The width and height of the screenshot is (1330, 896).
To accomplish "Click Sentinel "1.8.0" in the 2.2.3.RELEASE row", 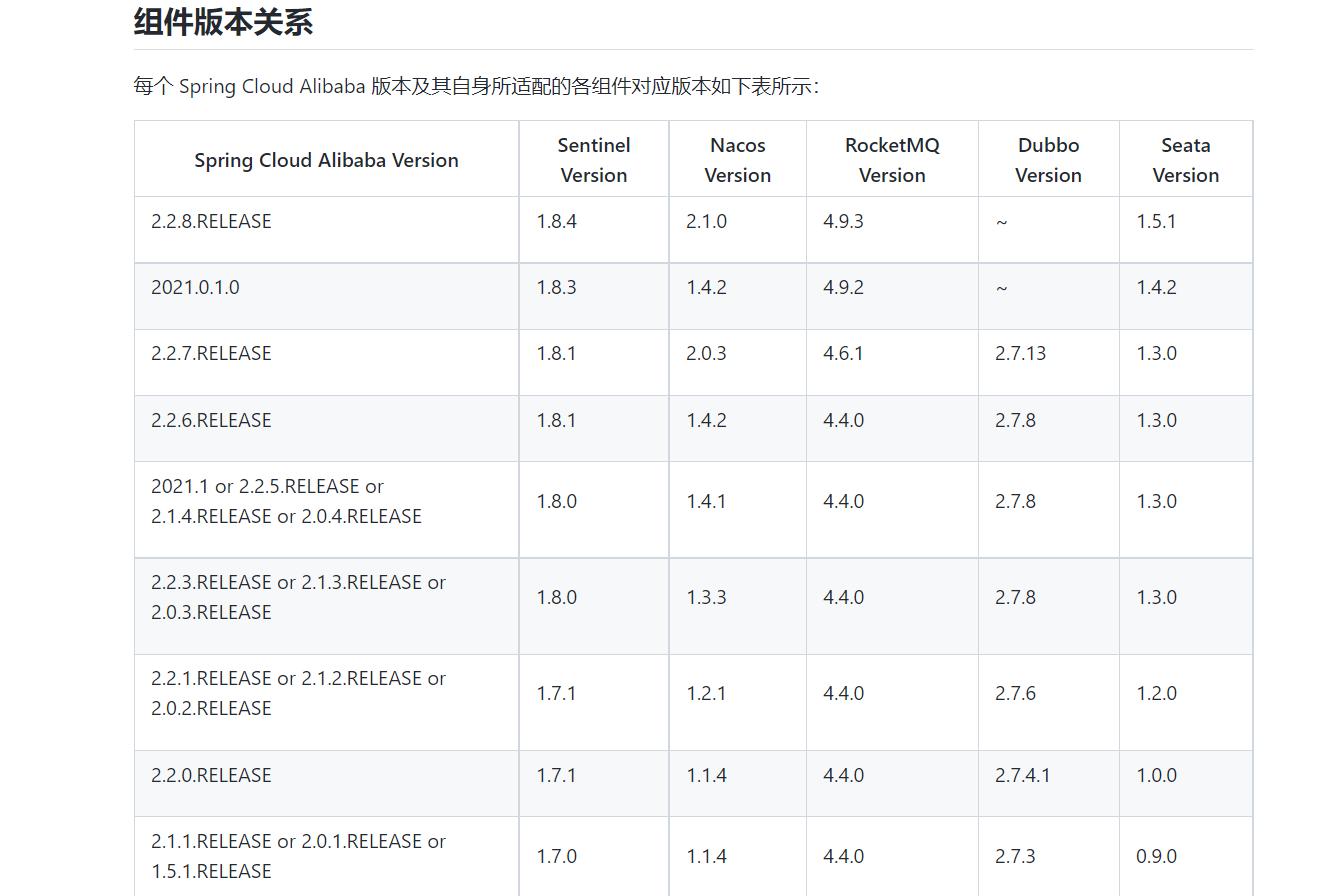I will pos(556,597).
